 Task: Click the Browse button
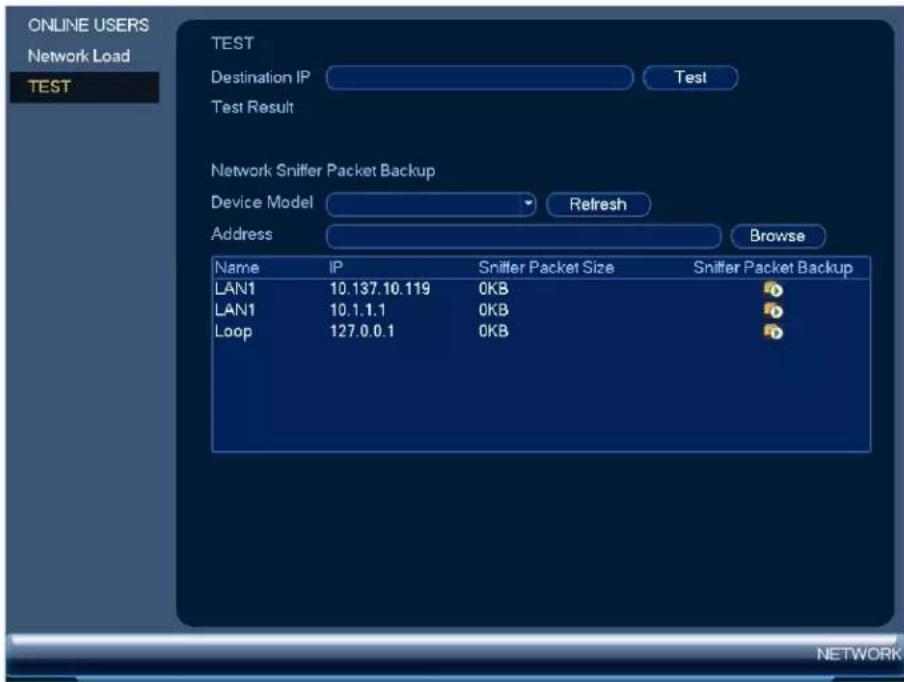click(778, 236)
